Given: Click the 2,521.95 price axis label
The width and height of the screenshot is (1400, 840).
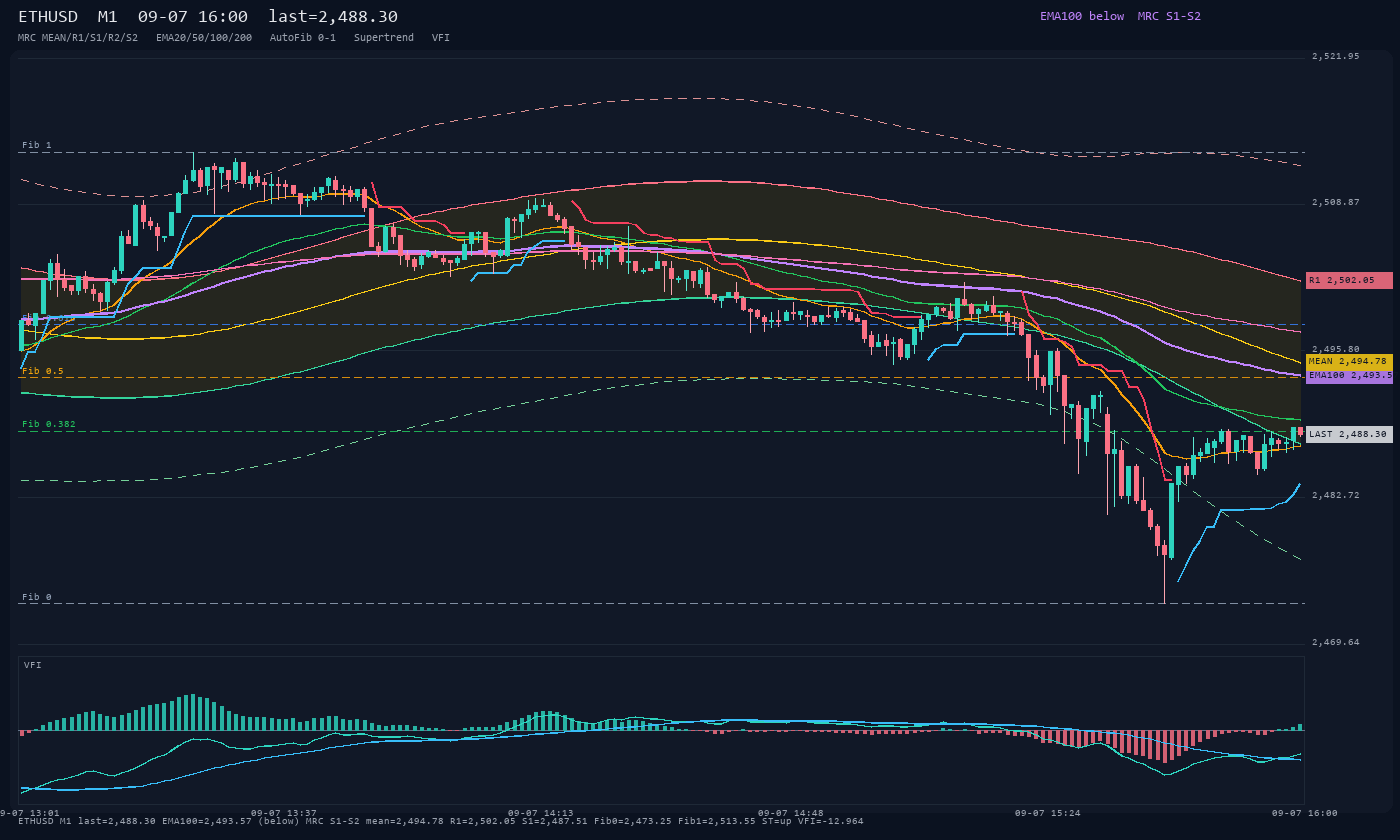Looking at the screenshot, I should click(1336, 56).
